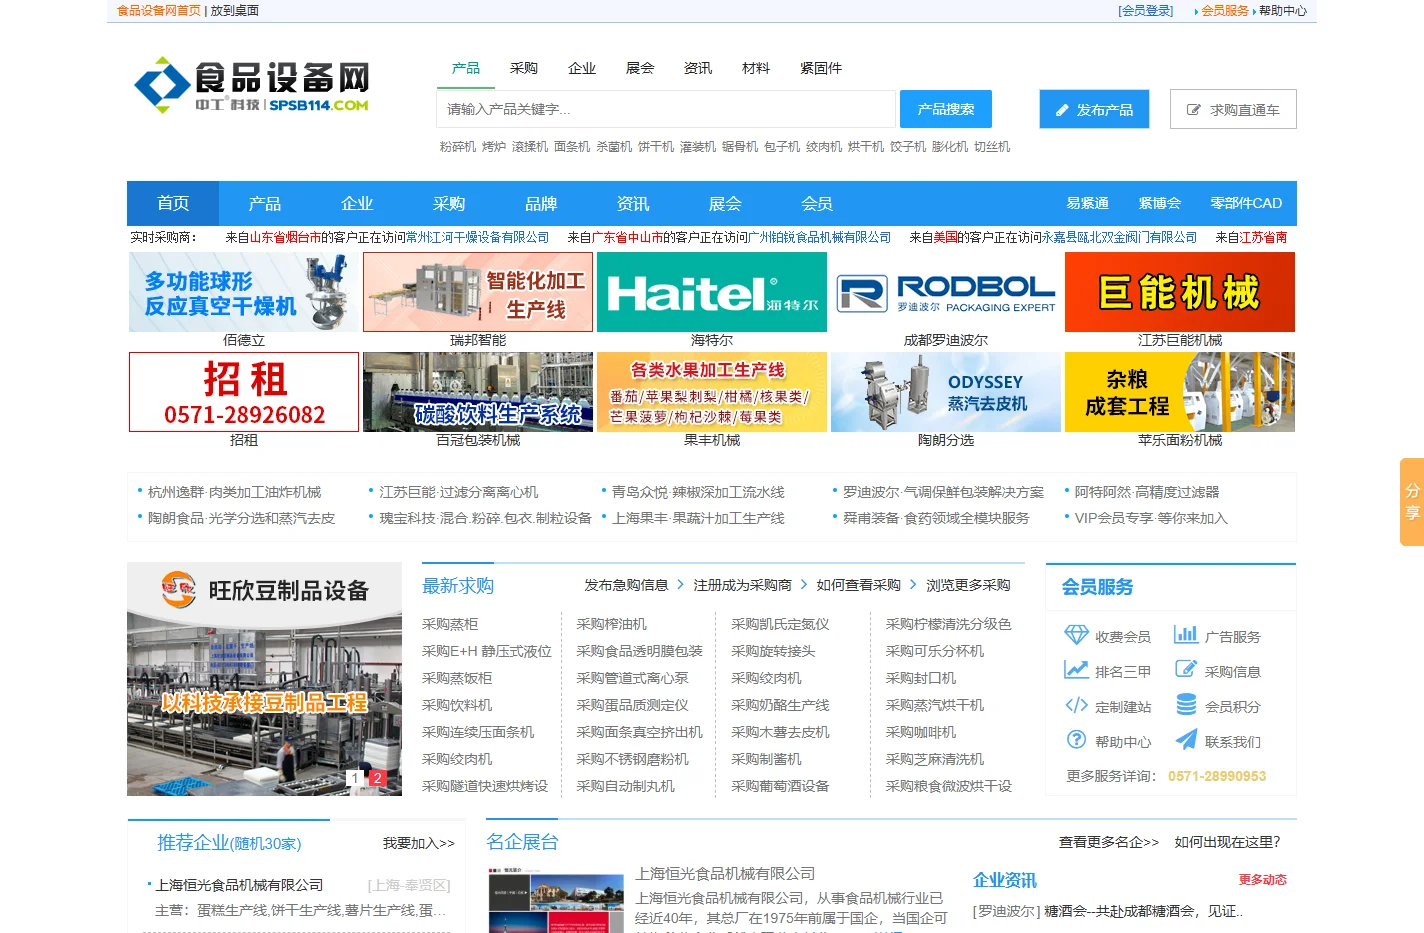
Task: Open the 采购榨油机 purchase listing
Action: [611, 624]
